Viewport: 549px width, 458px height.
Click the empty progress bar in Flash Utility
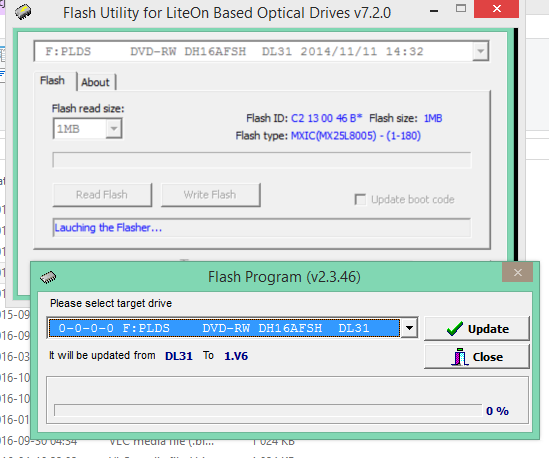tap(262, 160)
